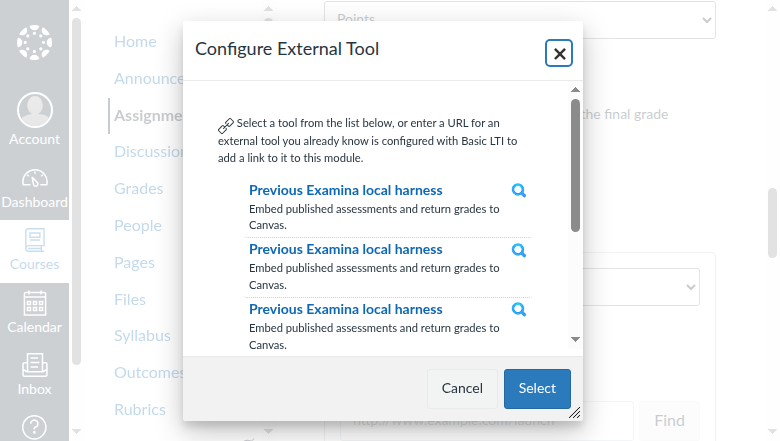Click the chain link icon in instructions
This screenshot has width=780, height=441.
click(226, 125)
